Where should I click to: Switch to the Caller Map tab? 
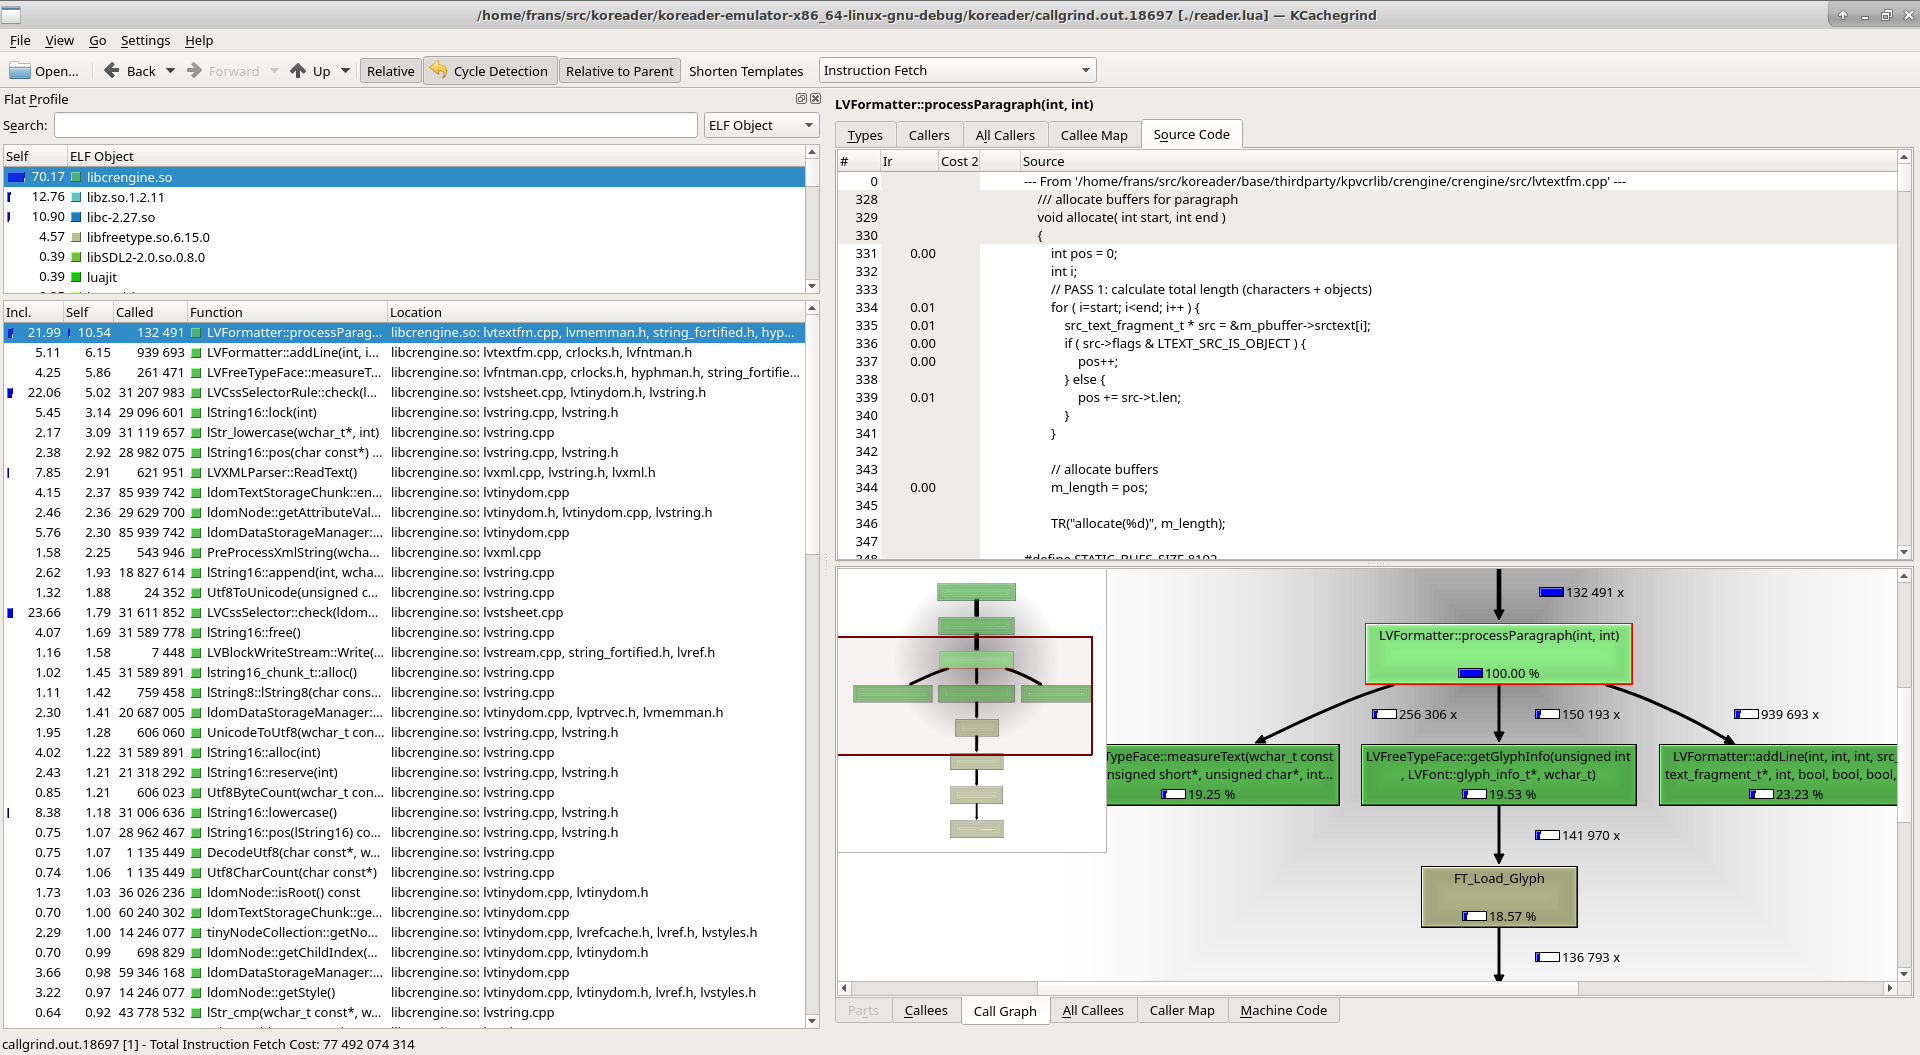[1182, 1010]
